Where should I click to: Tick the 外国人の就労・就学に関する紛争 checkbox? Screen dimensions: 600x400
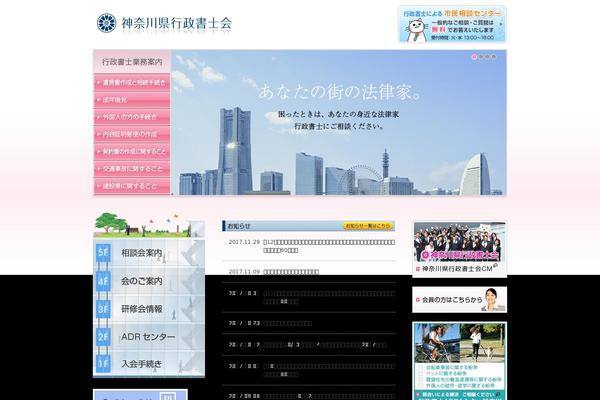pos(420,385)
